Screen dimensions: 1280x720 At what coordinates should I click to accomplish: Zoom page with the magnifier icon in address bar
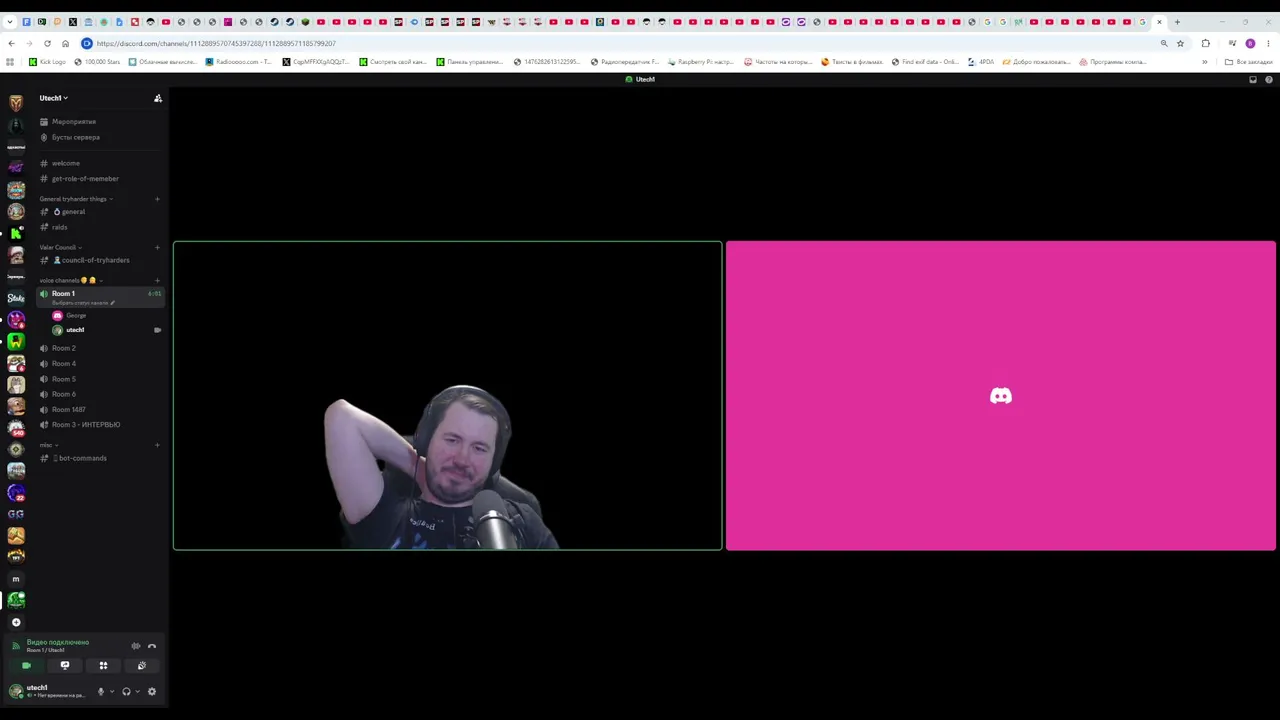(1164, 44)
